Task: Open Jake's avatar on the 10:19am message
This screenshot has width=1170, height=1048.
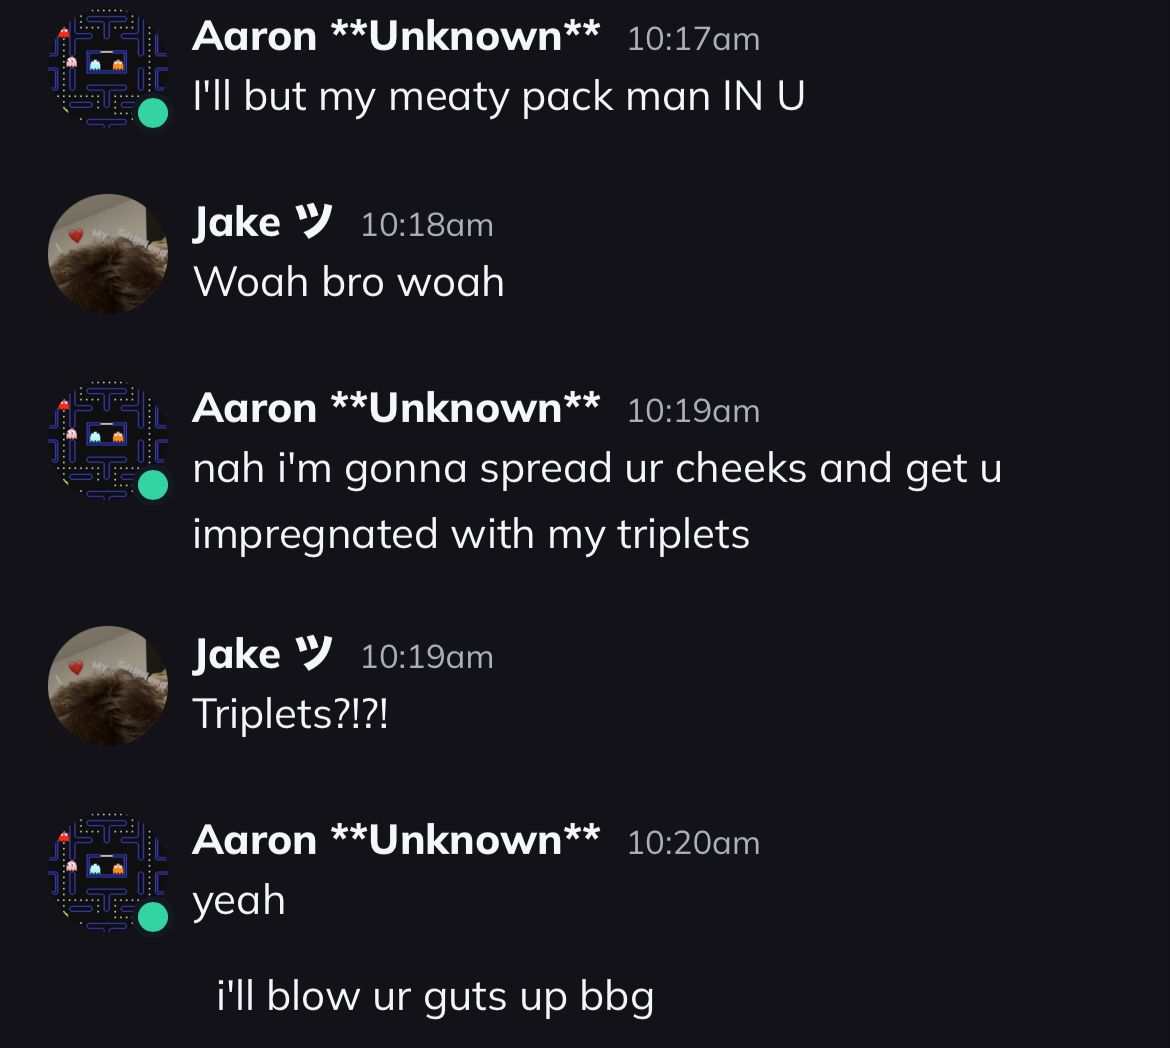Action: point(108,685)
